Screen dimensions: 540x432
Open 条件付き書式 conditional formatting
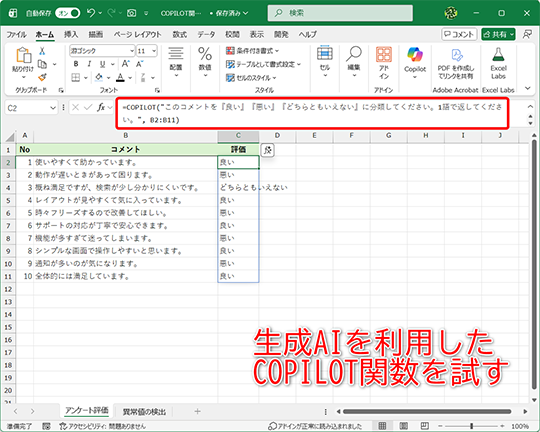click(x=252, y=51)
